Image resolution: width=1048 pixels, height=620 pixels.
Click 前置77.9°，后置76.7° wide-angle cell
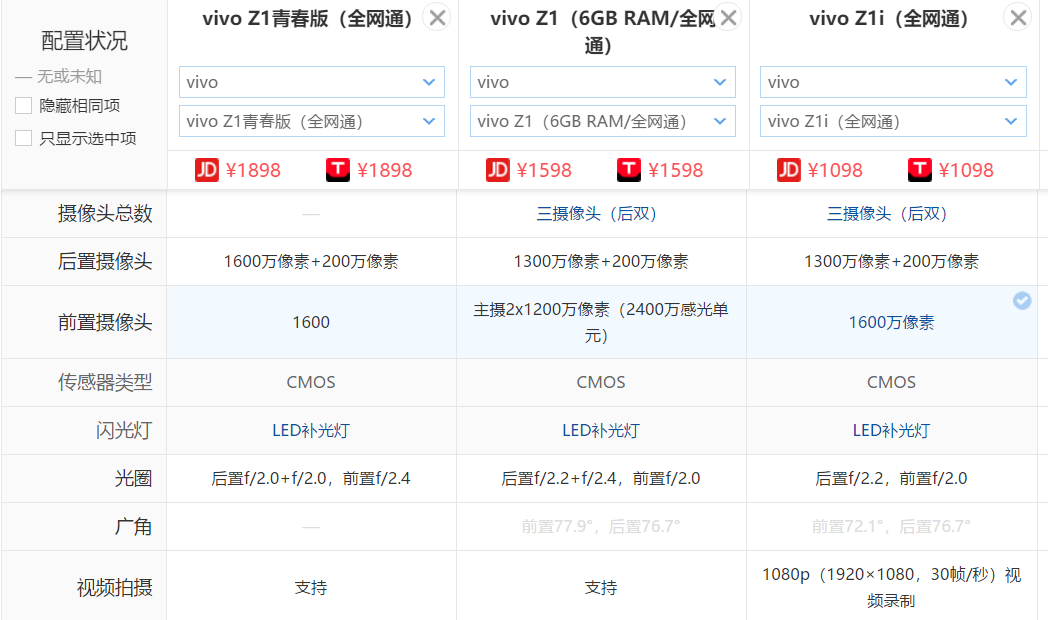(601, 526)
